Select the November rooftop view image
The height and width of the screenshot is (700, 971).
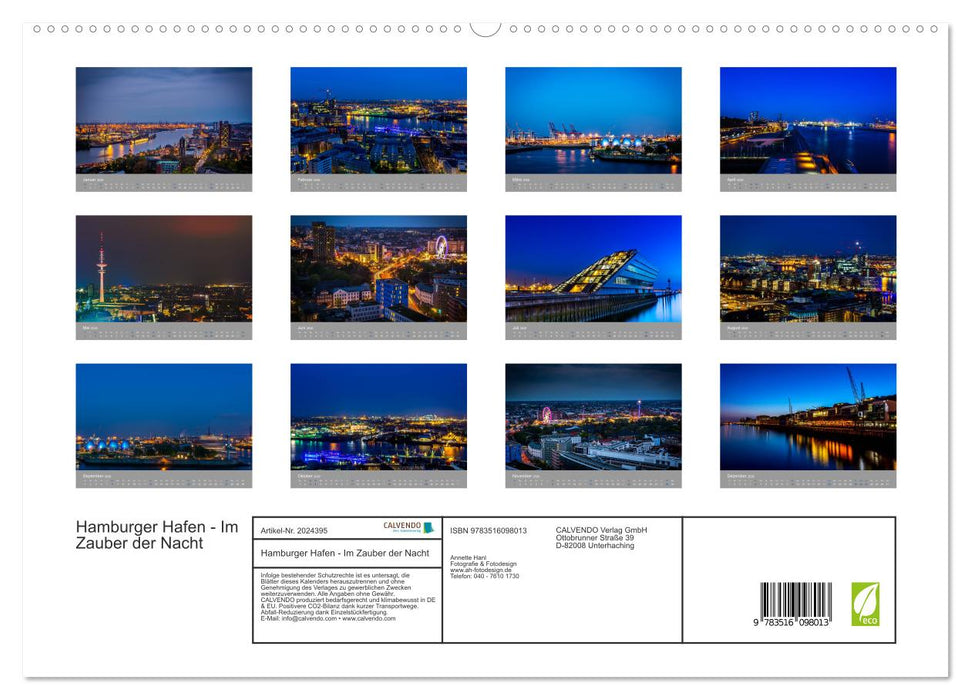(x=593, y=420)
